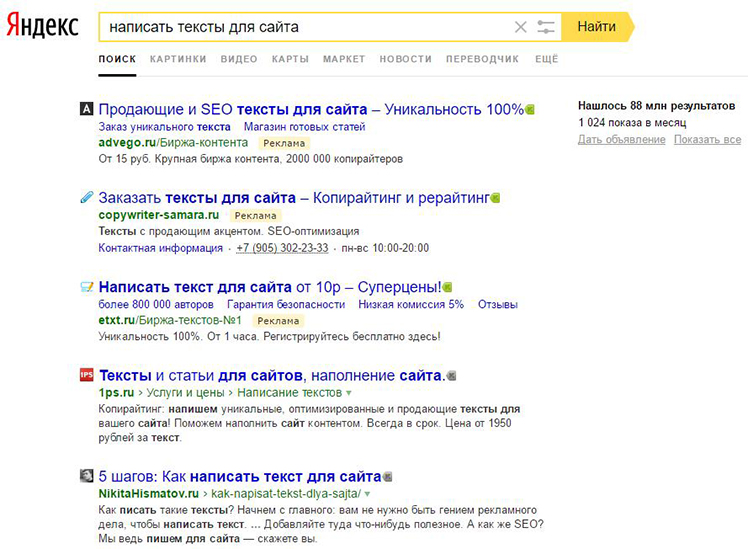Open 'Продающие и SEO тексты для сайта' result
Image resolution: width=748 pixels, height=549 pixels.
(x=311, y=109)
